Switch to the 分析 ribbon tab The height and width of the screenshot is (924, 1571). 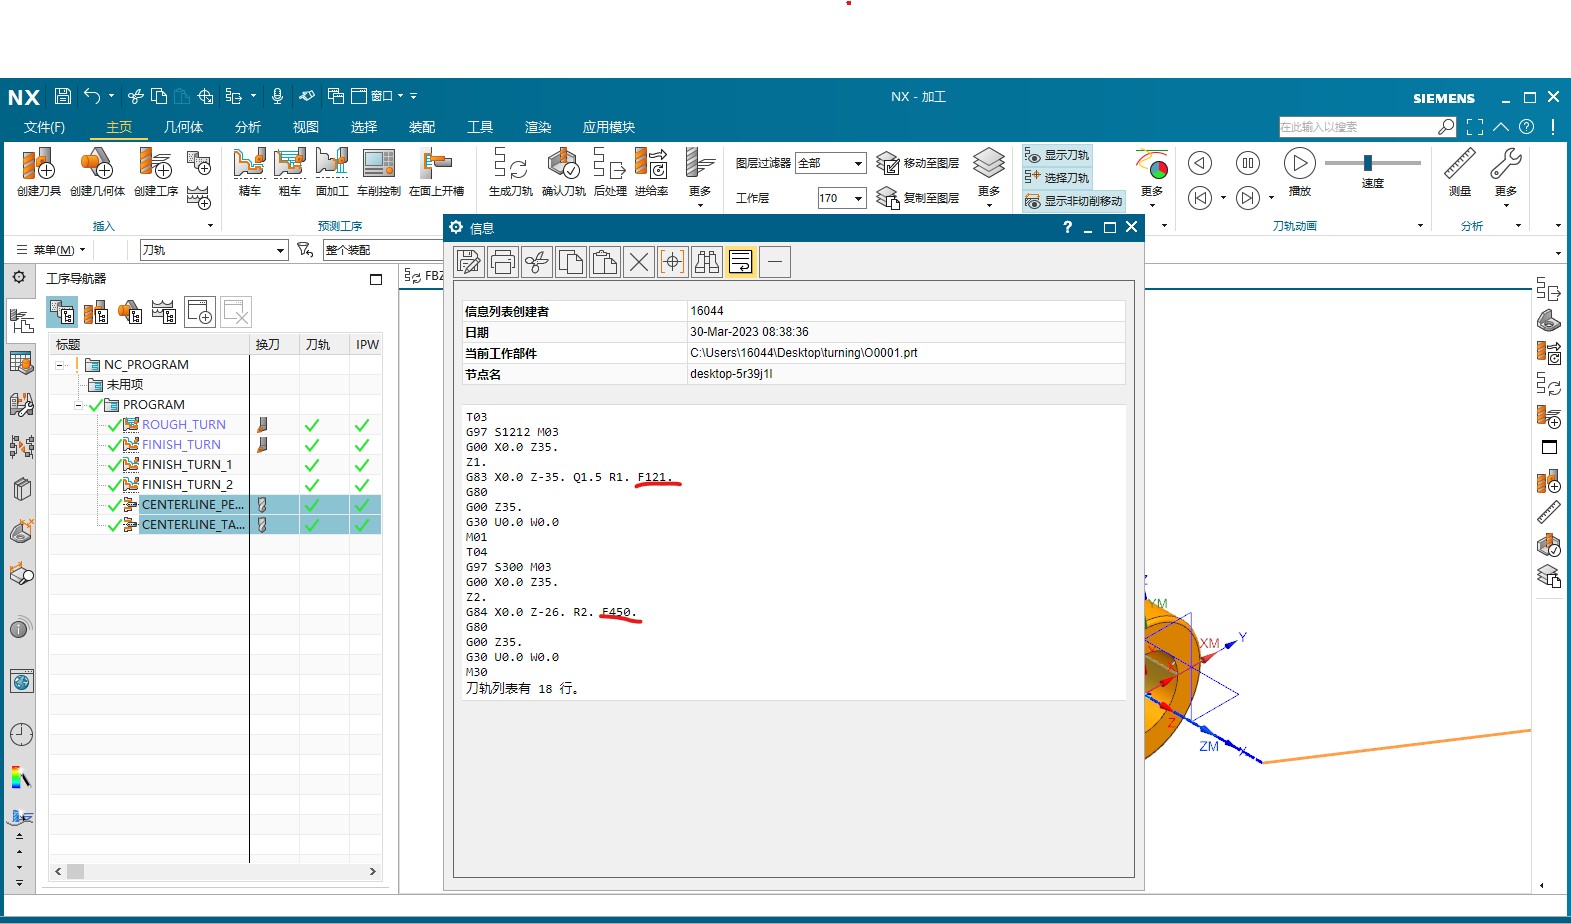click(248, 127)
